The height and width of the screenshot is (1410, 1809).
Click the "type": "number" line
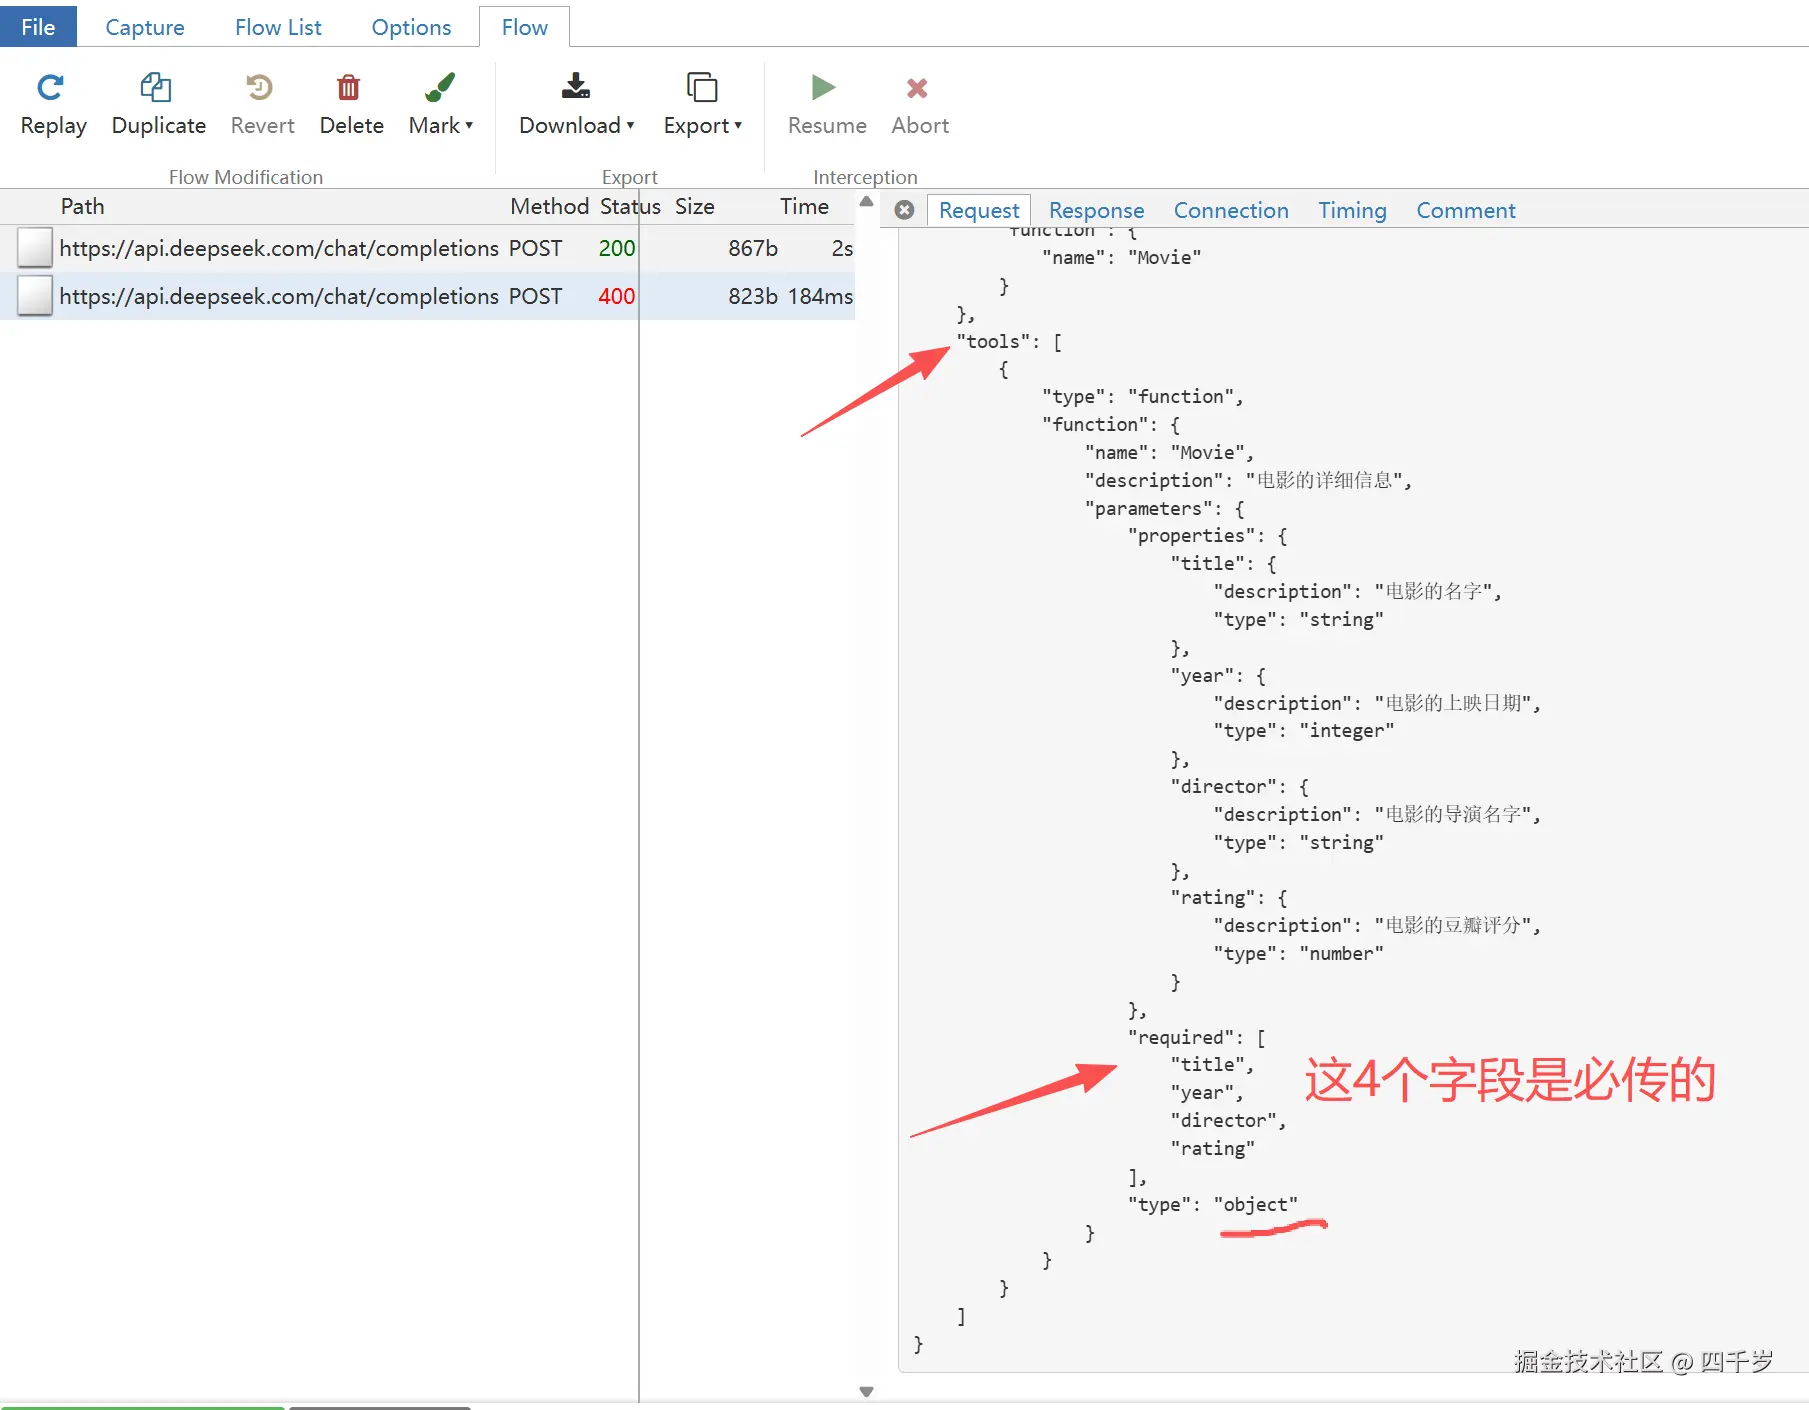(x=1299, y=953)
